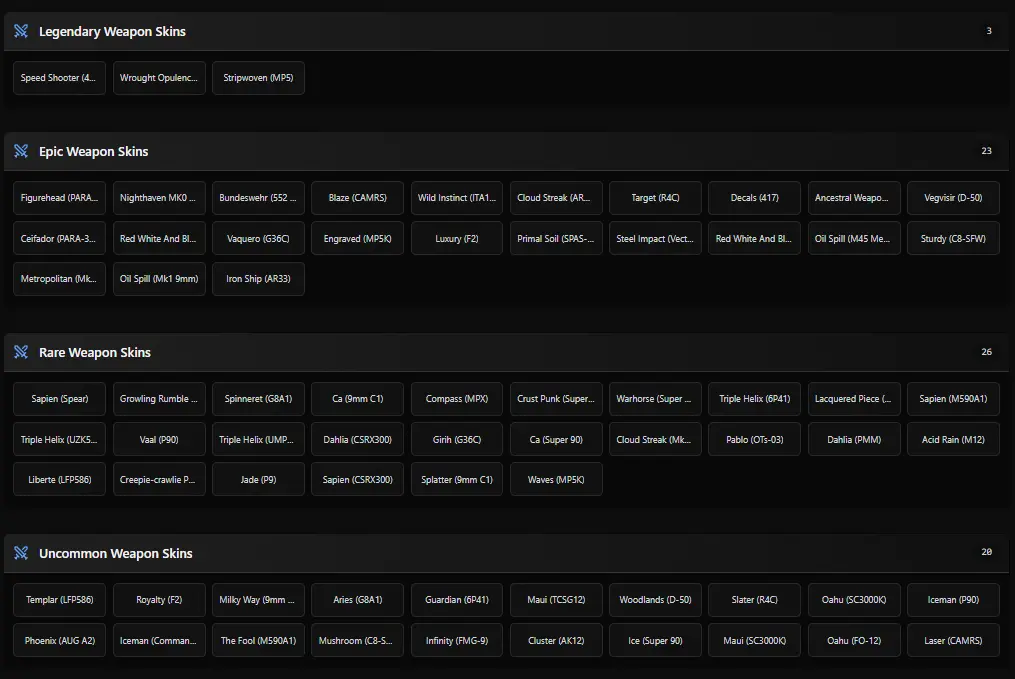Click the Royalty (F2) uncommon skin
The image size is (1015, 679).
[159, 600]
